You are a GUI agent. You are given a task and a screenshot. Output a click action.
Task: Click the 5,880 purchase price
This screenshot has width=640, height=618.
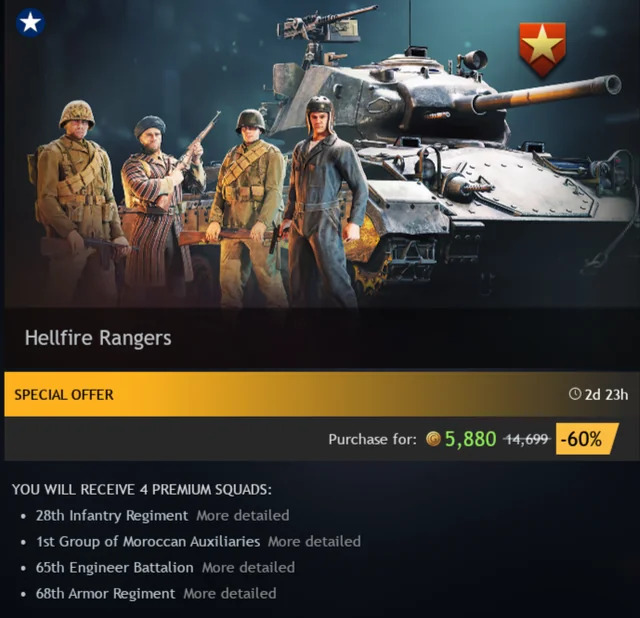click(x=471, y=439)
